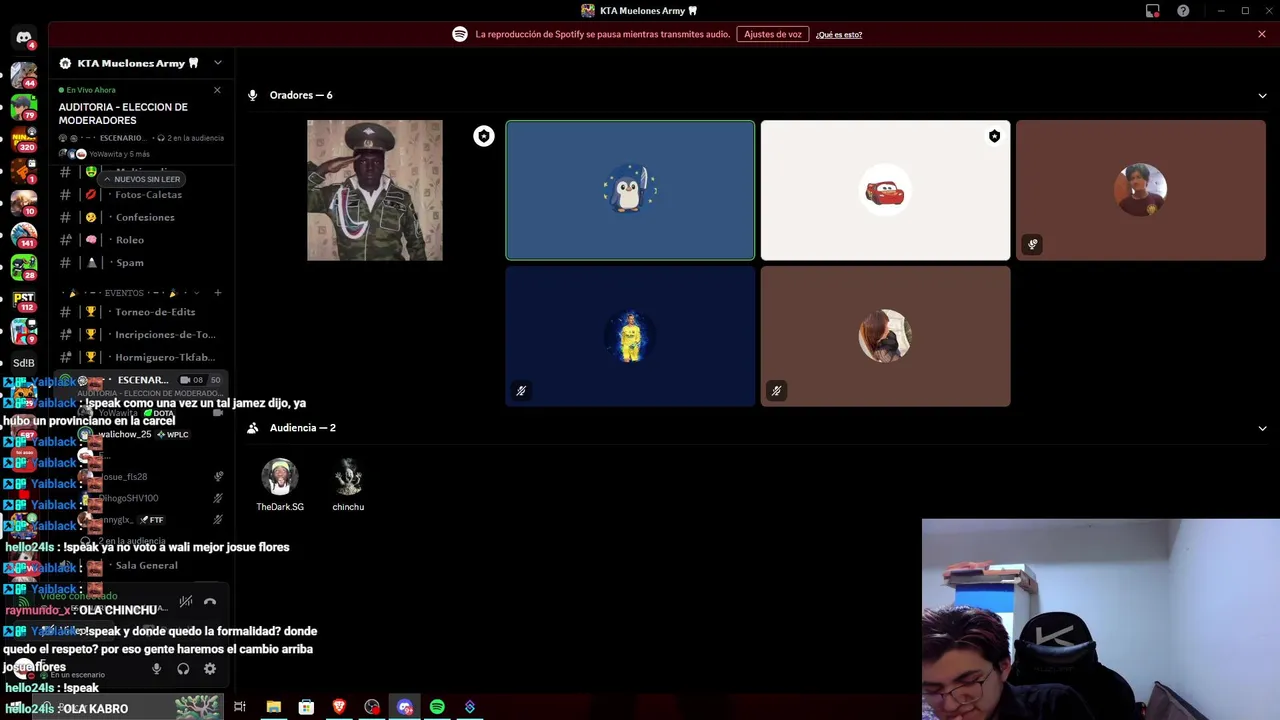Select the brown tile with person portrait
Image resolution: width=1280 pixels, height=720 pixels.
point(1141,190)
